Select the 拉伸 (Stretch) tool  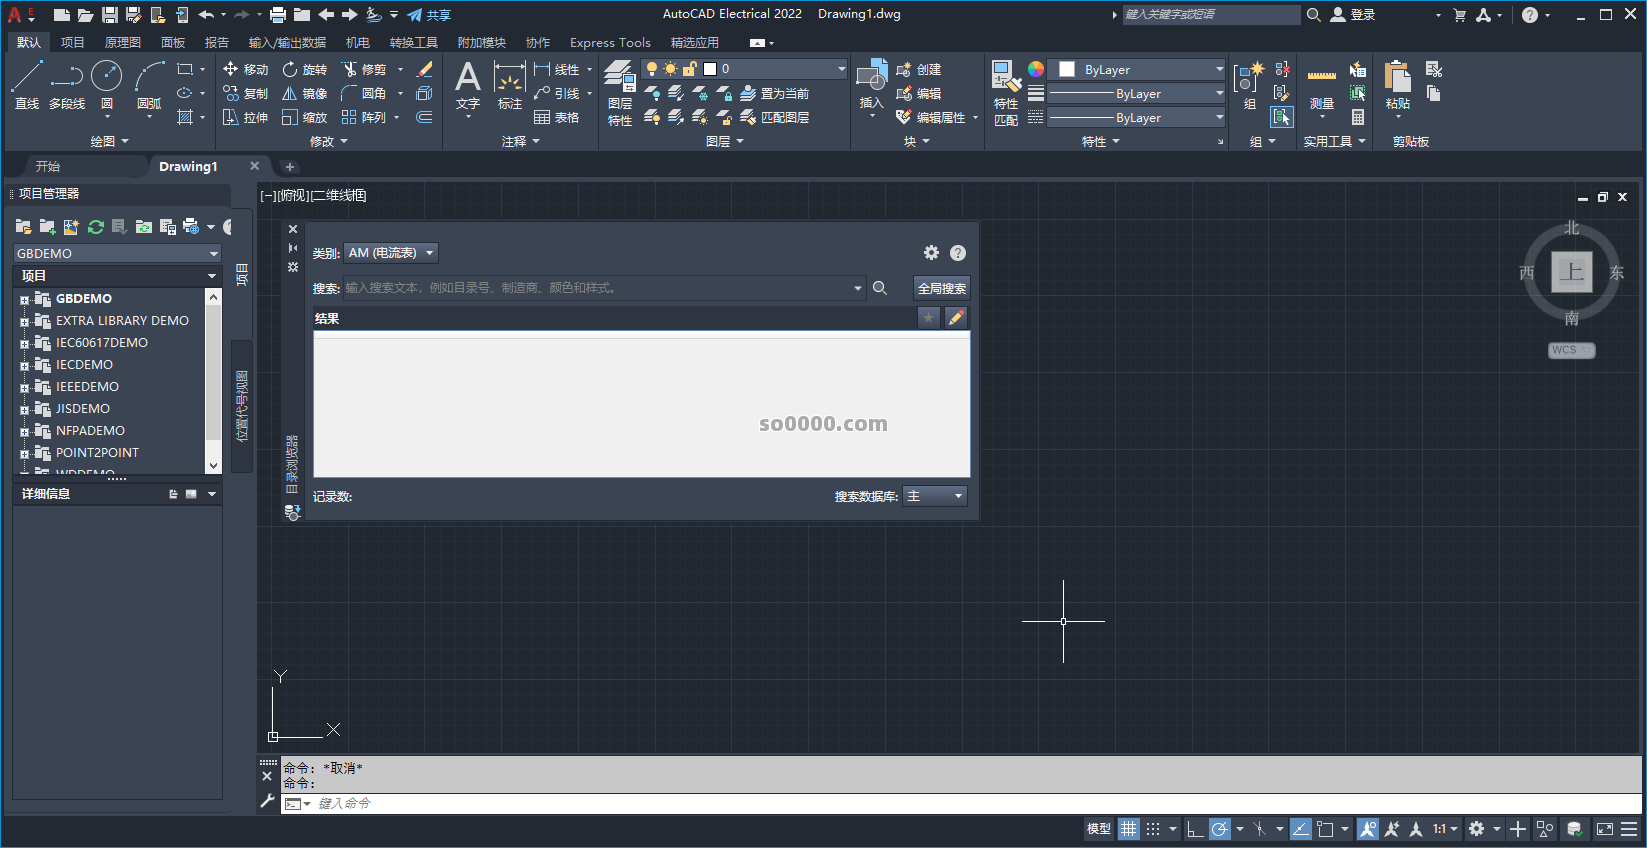point(246,117)
